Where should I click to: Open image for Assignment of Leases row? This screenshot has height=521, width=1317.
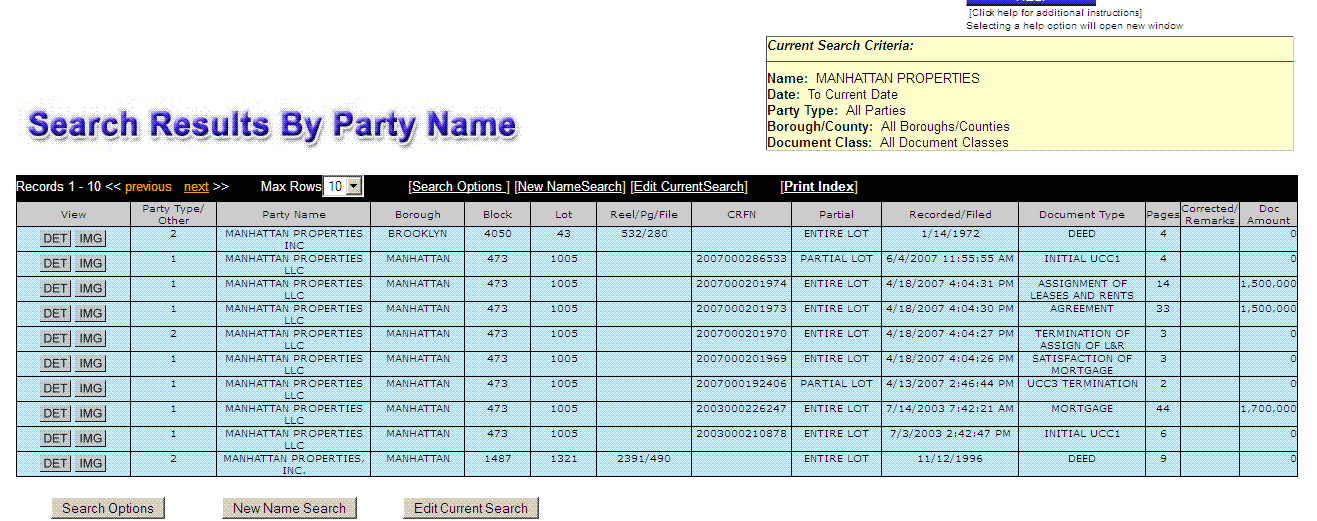click(x=91, y=288)
